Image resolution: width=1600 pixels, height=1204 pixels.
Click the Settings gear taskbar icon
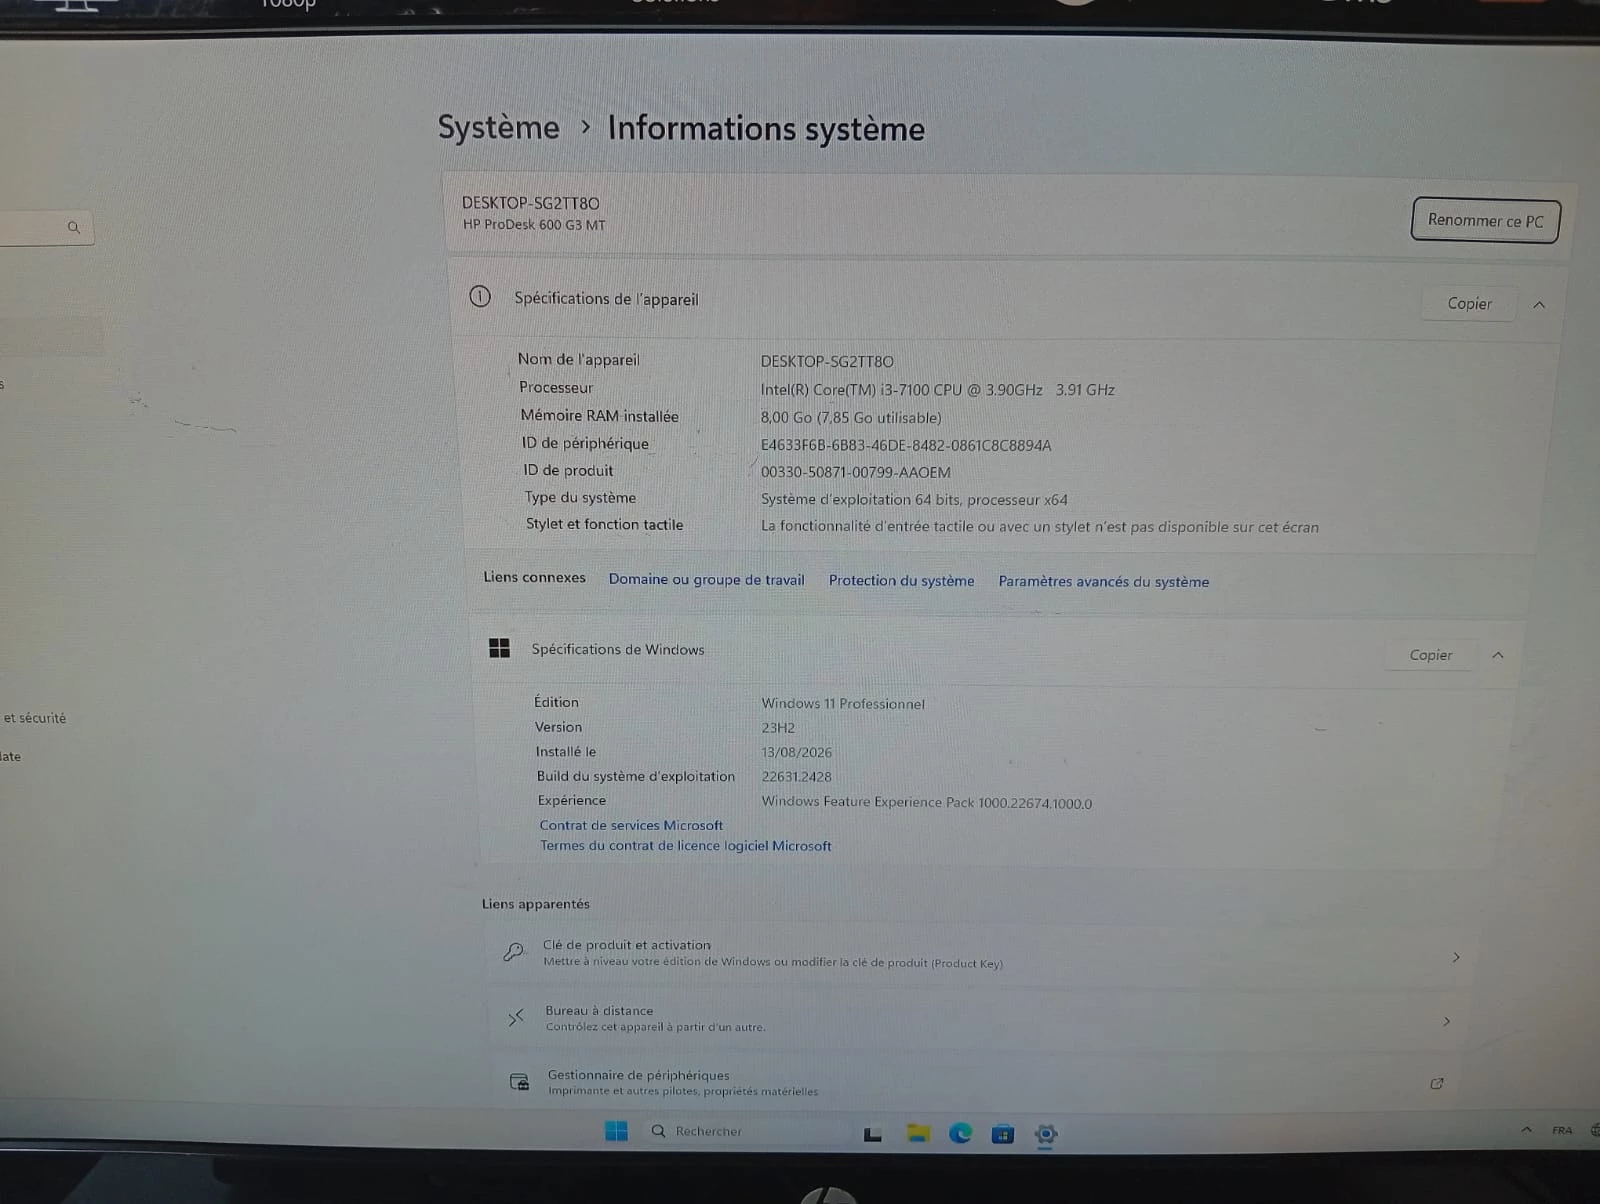pos(1045,1135)
